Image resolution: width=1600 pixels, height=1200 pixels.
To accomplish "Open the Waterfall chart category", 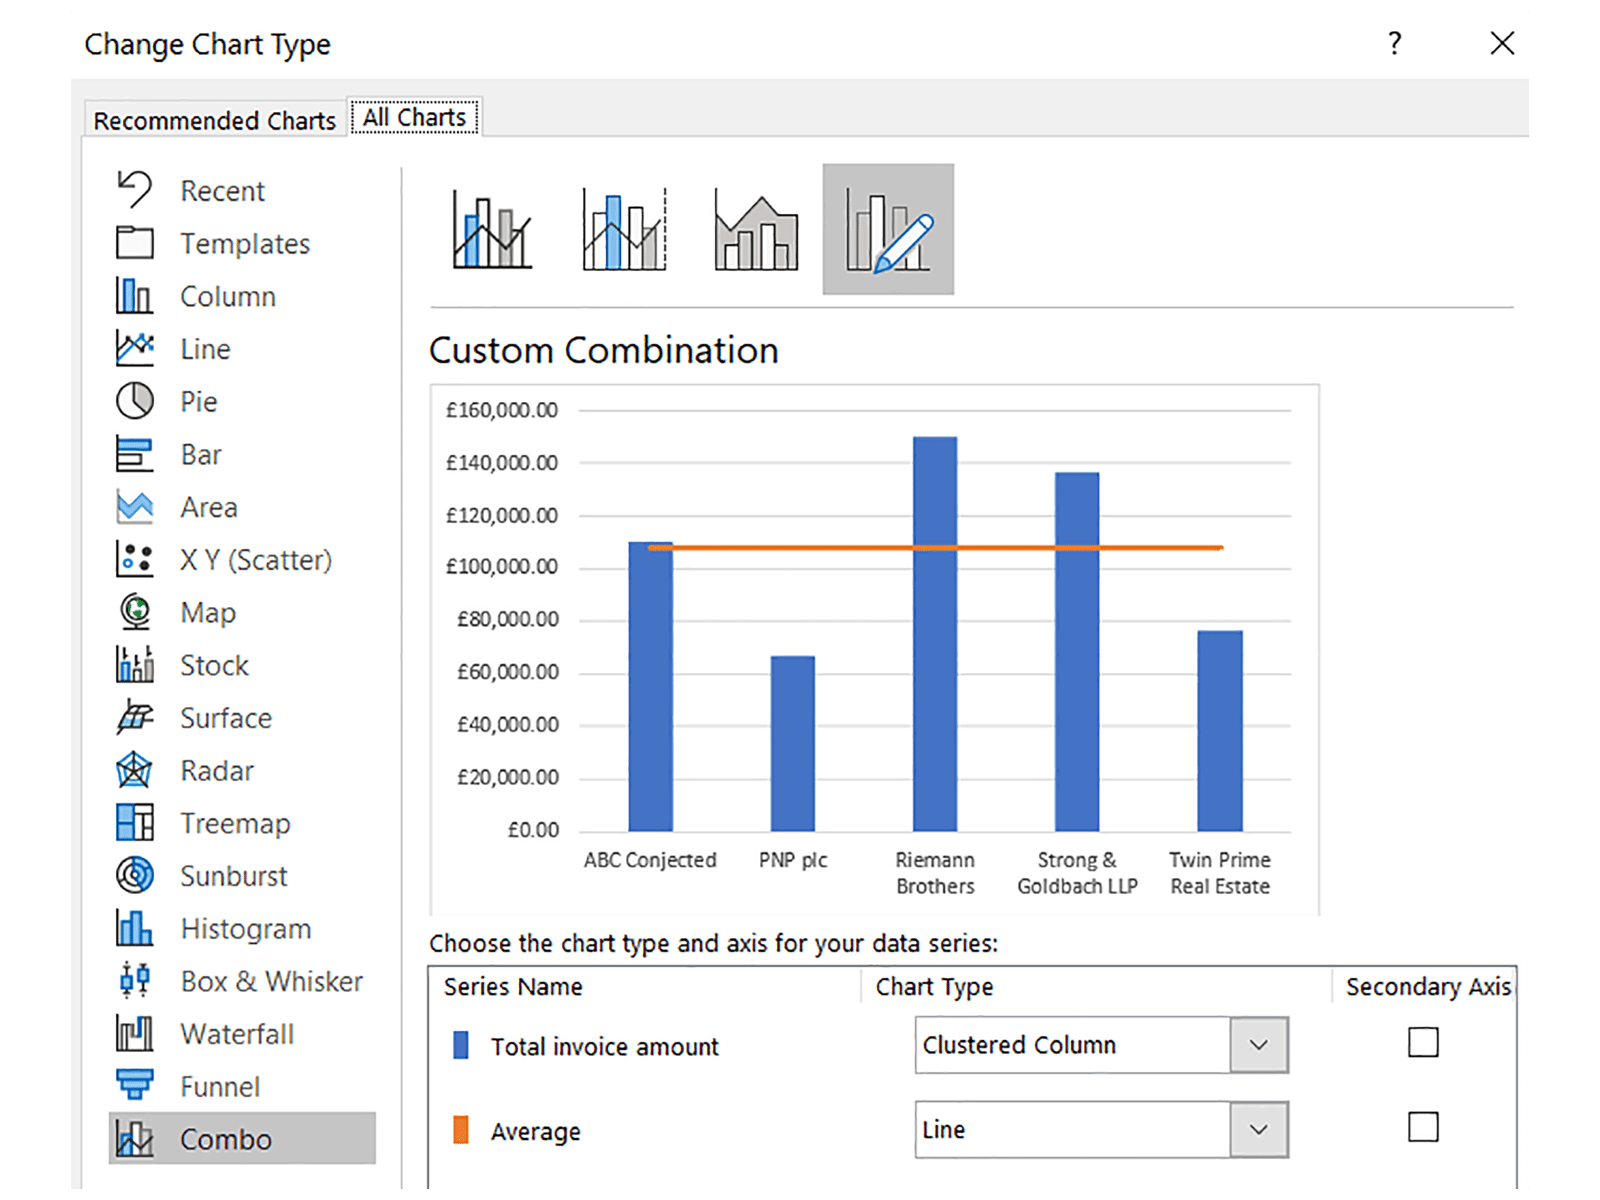I will [237, 1034].
